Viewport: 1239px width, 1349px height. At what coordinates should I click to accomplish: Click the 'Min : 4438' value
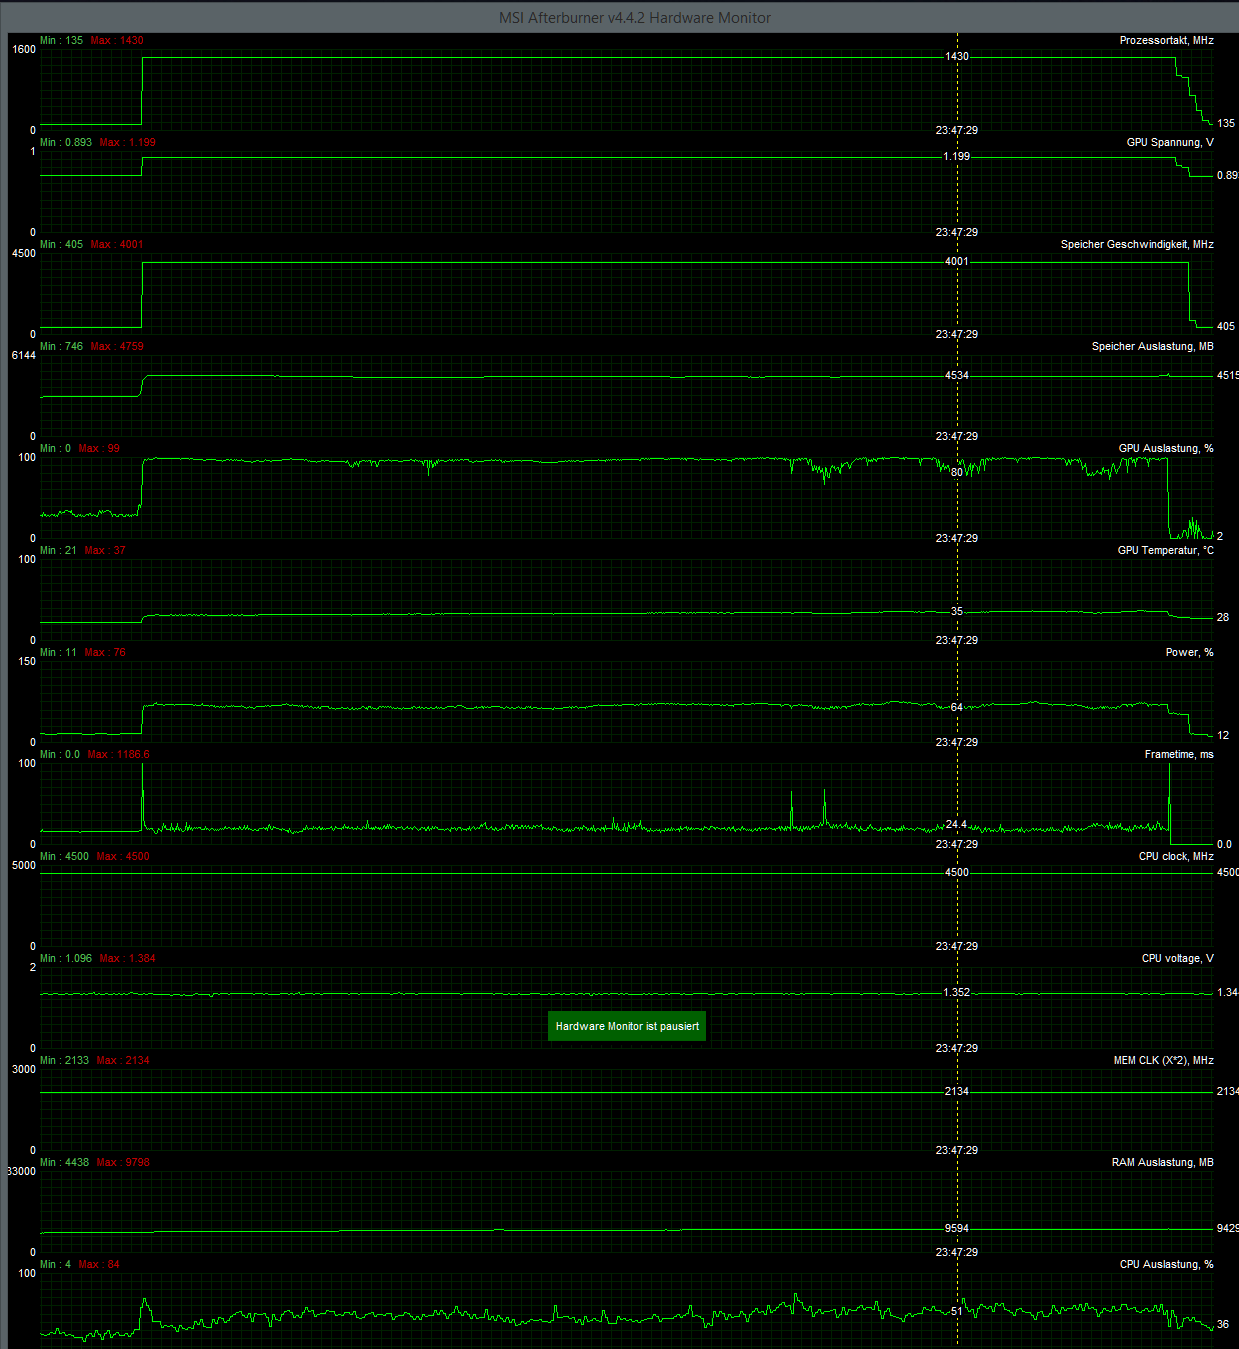click(64, 1163)
